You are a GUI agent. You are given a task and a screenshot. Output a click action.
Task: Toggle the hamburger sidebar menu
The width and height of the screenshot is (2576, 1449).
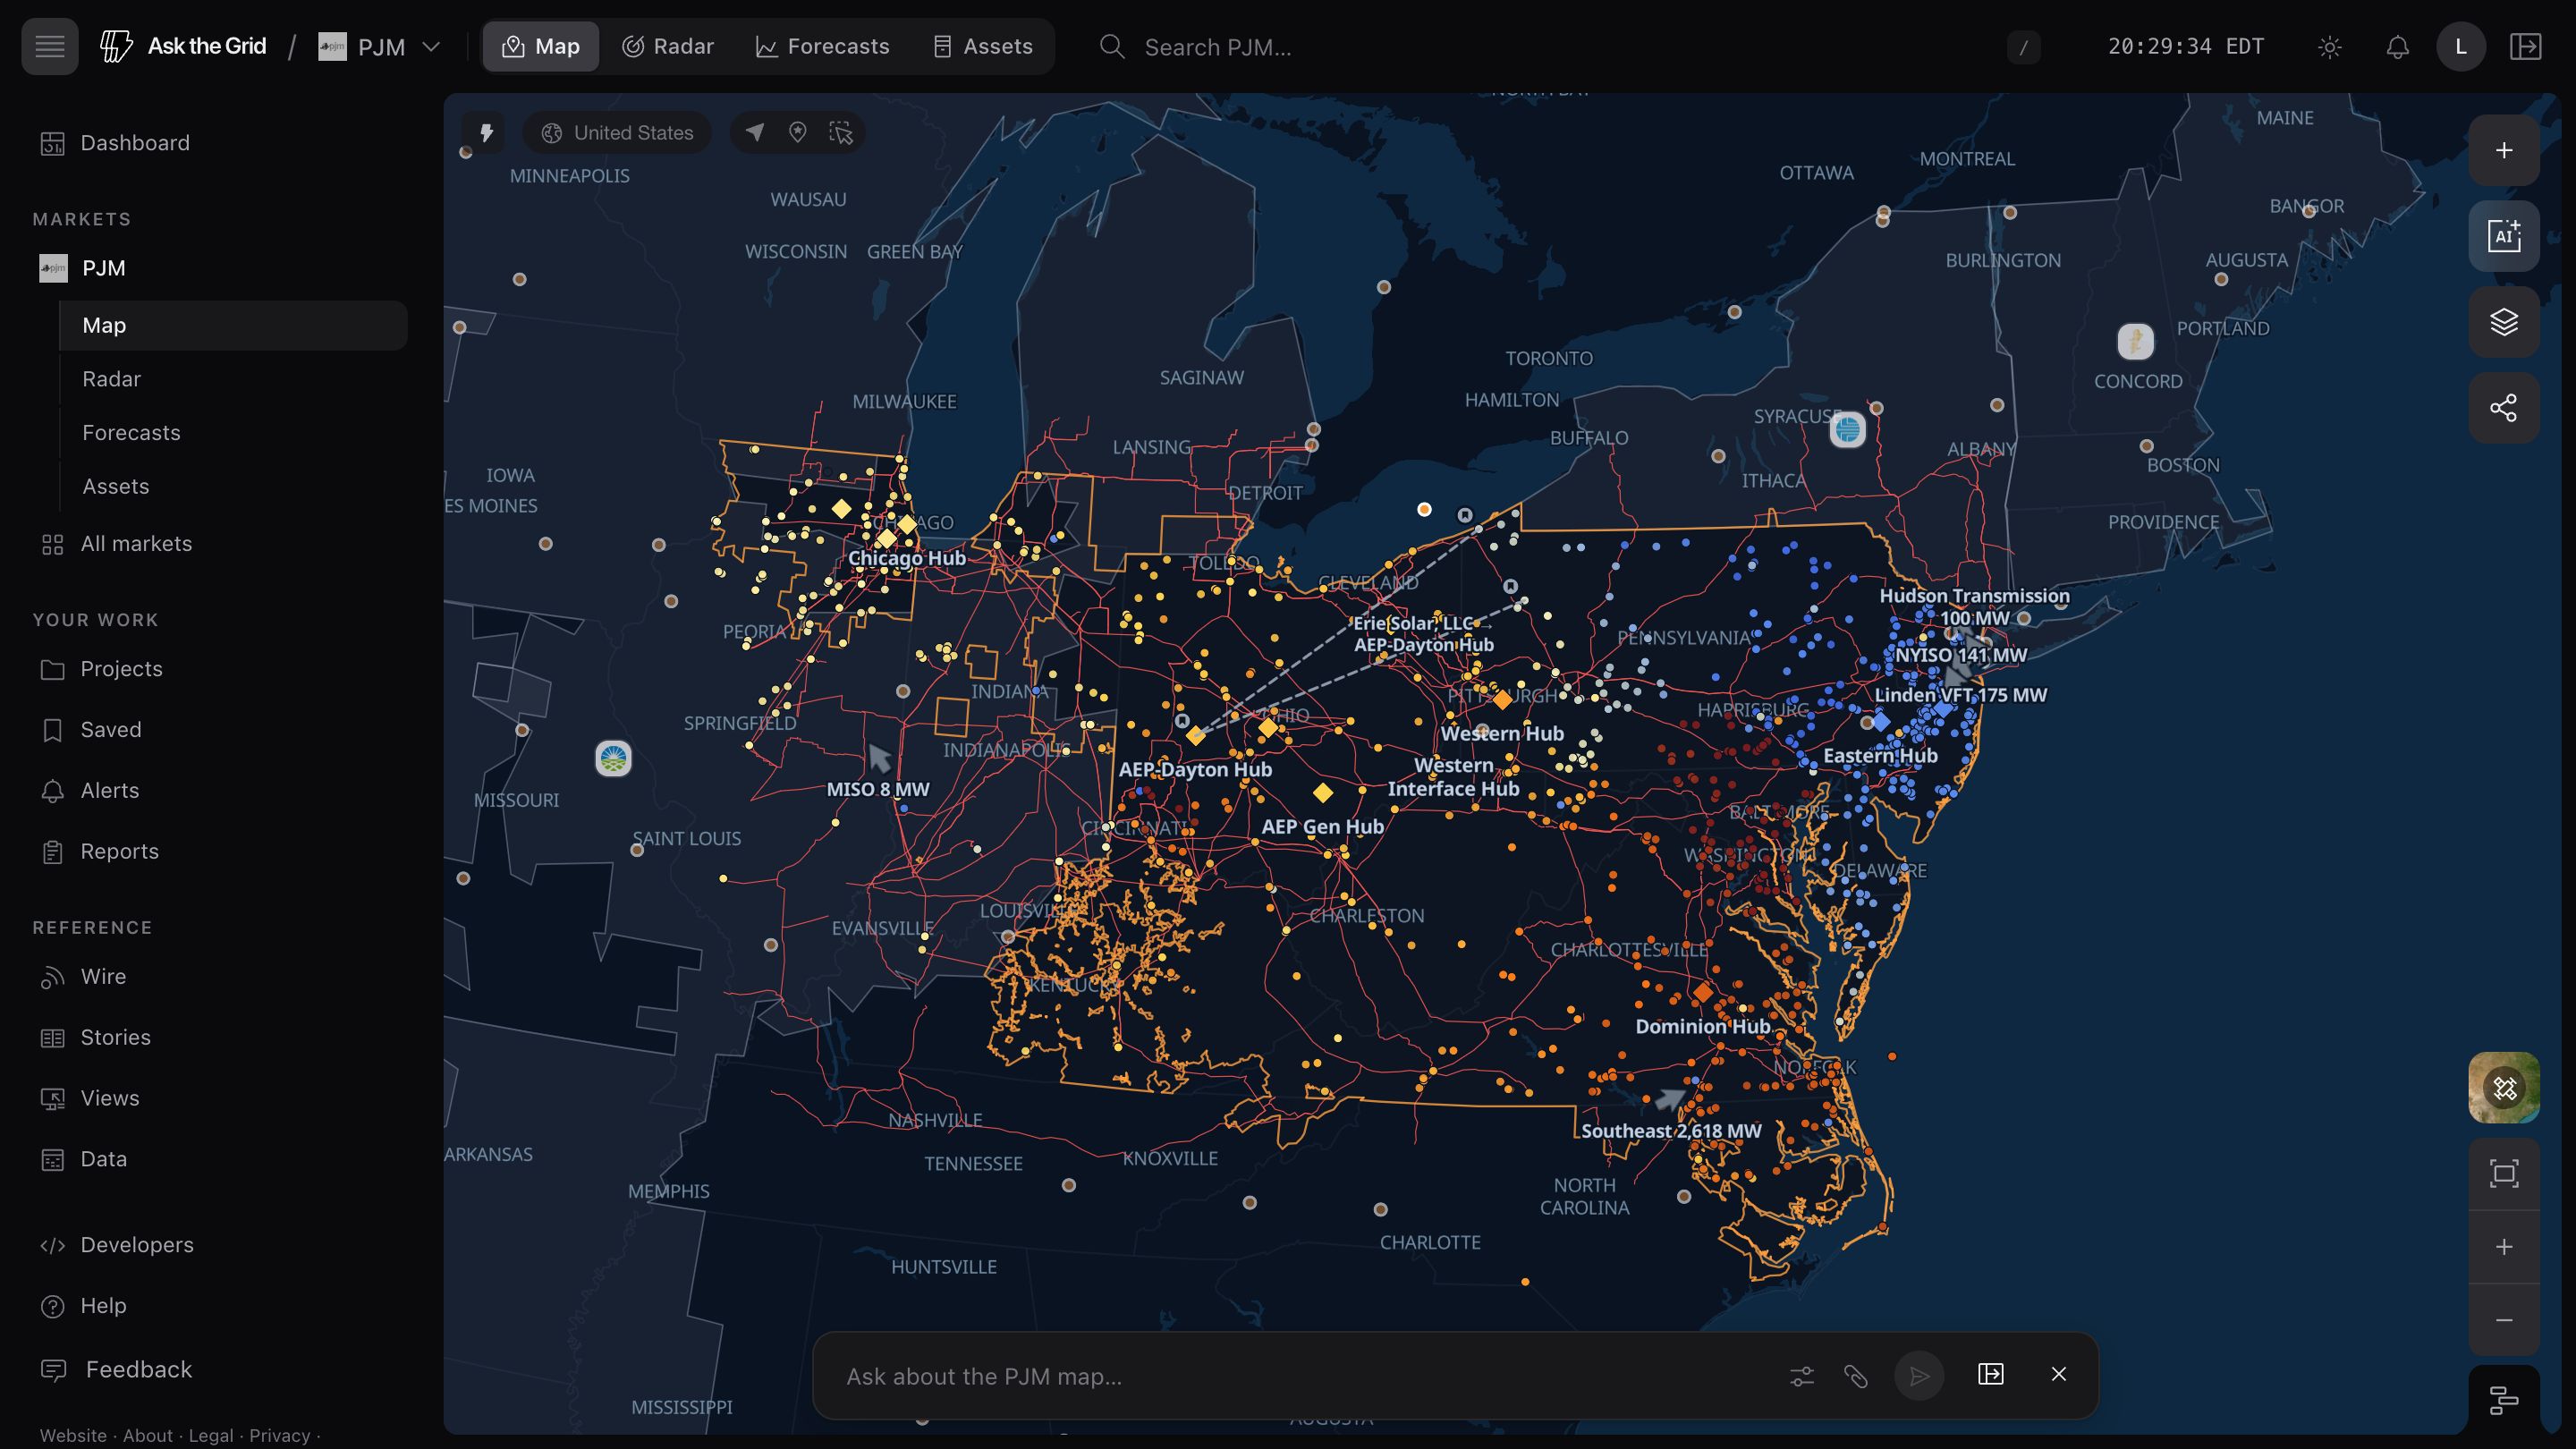click(x=49, y=46)
